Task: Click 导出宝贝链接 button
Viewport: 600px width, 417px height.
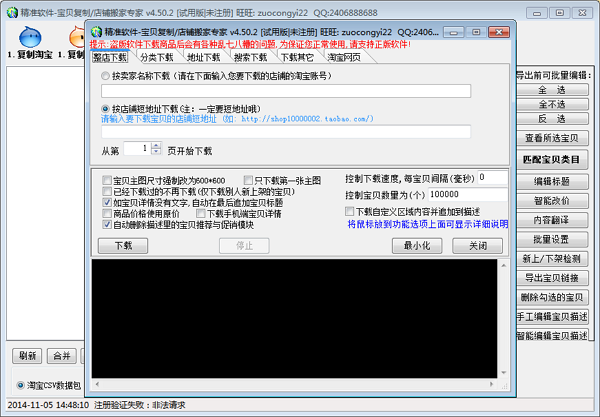Action: point(552,278)
